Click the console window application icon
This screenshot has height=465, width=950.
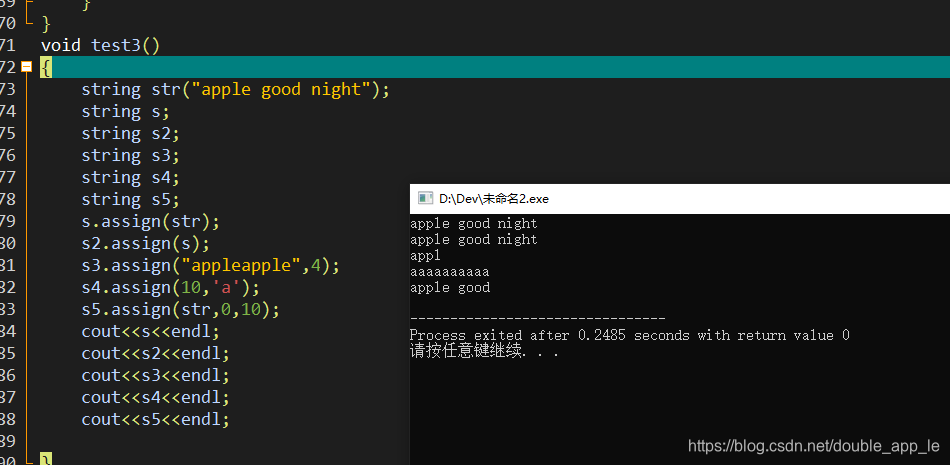(x=425, y=198)
